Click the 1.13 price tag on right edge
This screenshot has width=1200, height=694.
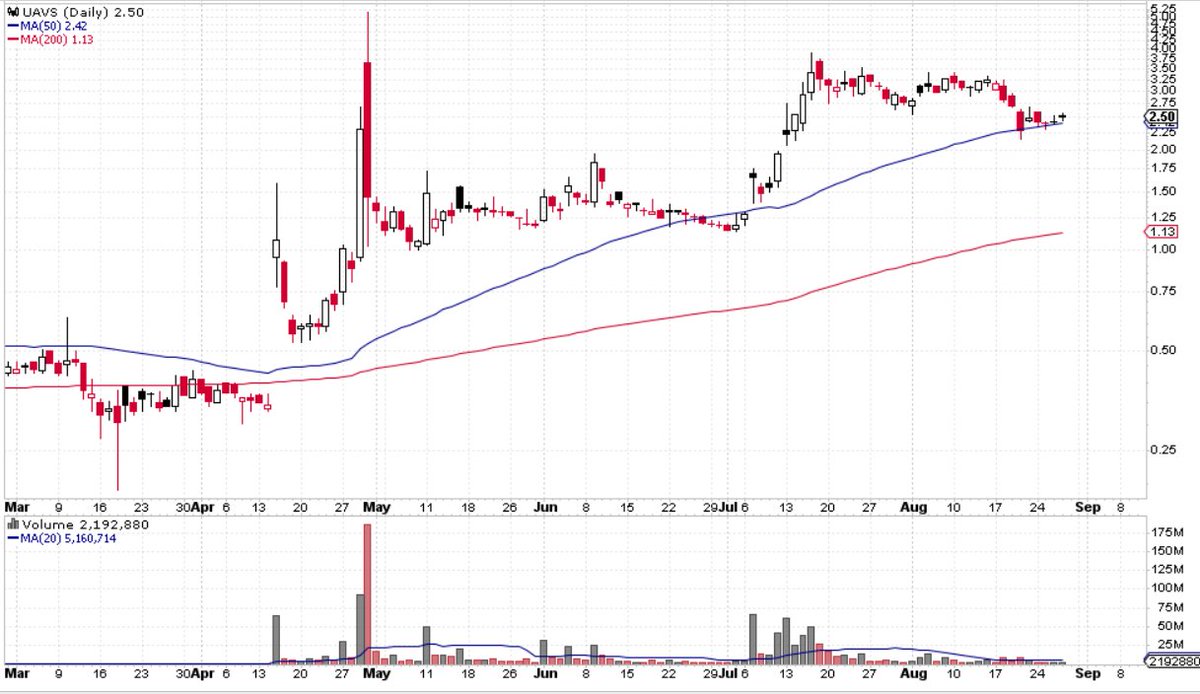pos(1163,231)
